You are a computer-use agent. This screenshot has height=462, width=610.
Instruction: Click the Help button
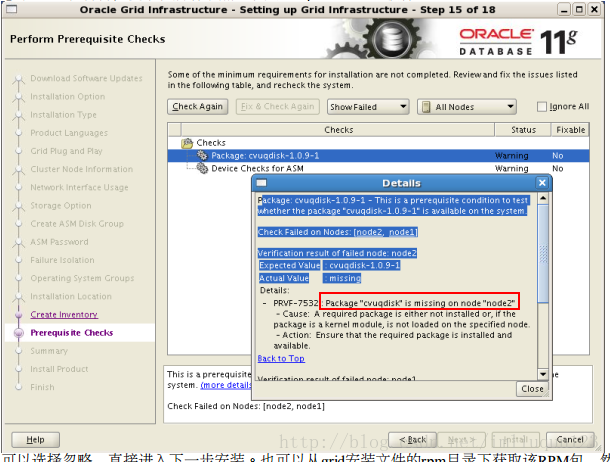click(x=35, y=439)
